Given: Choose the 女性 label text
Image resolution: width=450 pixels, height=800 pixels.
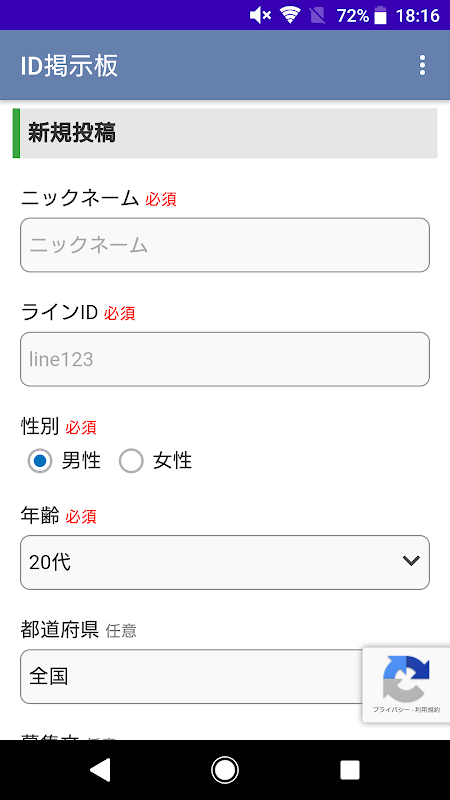Looking at the screenshot, I should click(x=172, y=461).
